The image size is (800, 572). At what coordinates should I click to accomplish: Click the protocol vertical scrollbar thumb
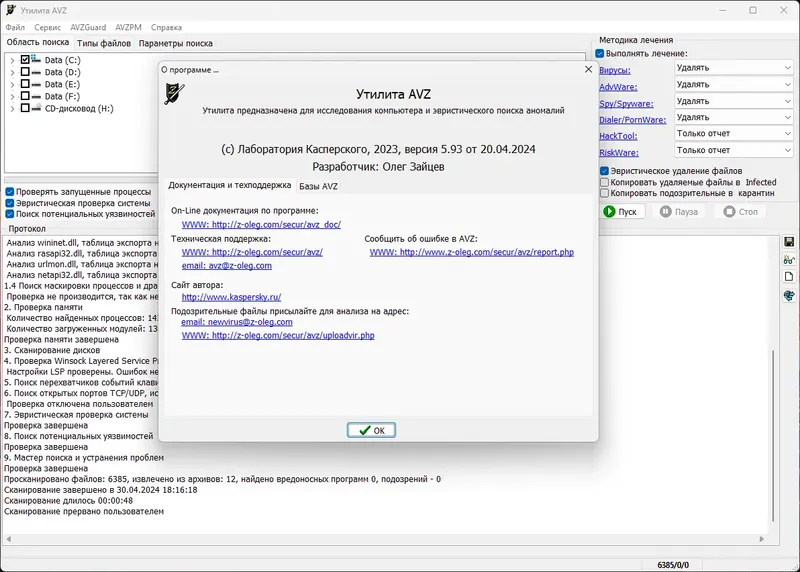pyautogui.click(x=773, y=436)
